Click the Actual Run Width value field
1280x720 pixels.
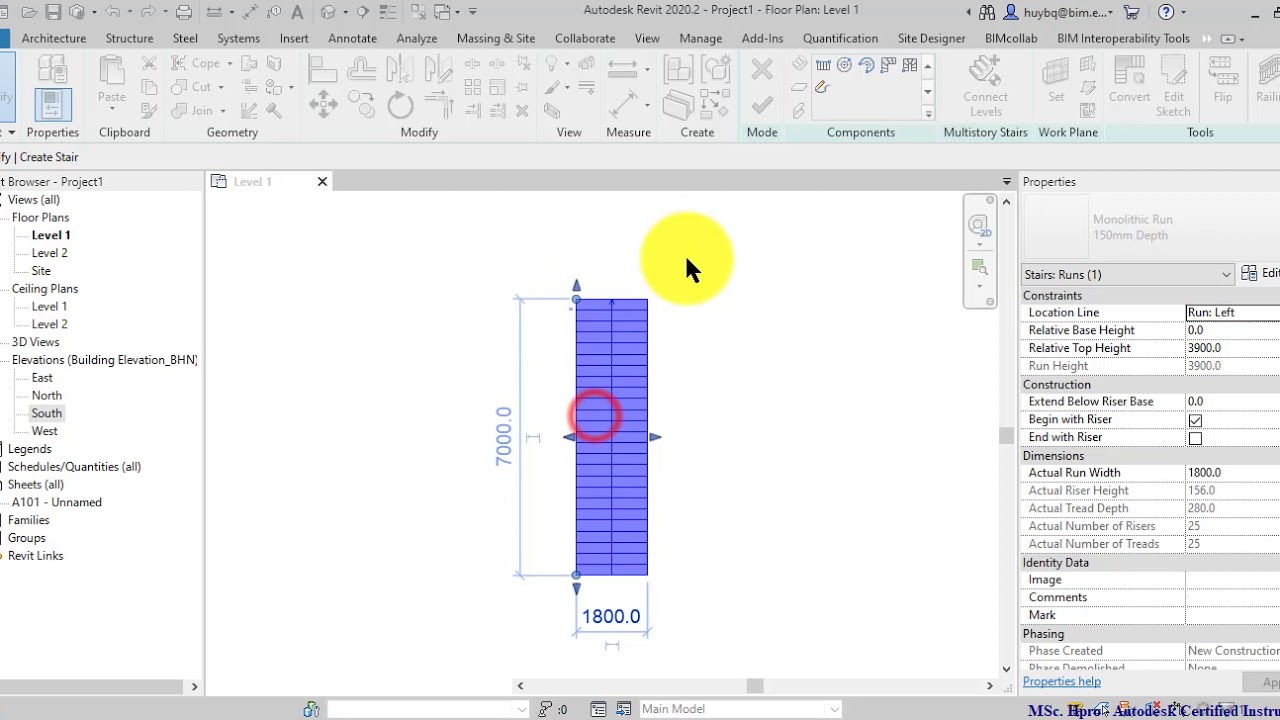tap(1232, 473)
